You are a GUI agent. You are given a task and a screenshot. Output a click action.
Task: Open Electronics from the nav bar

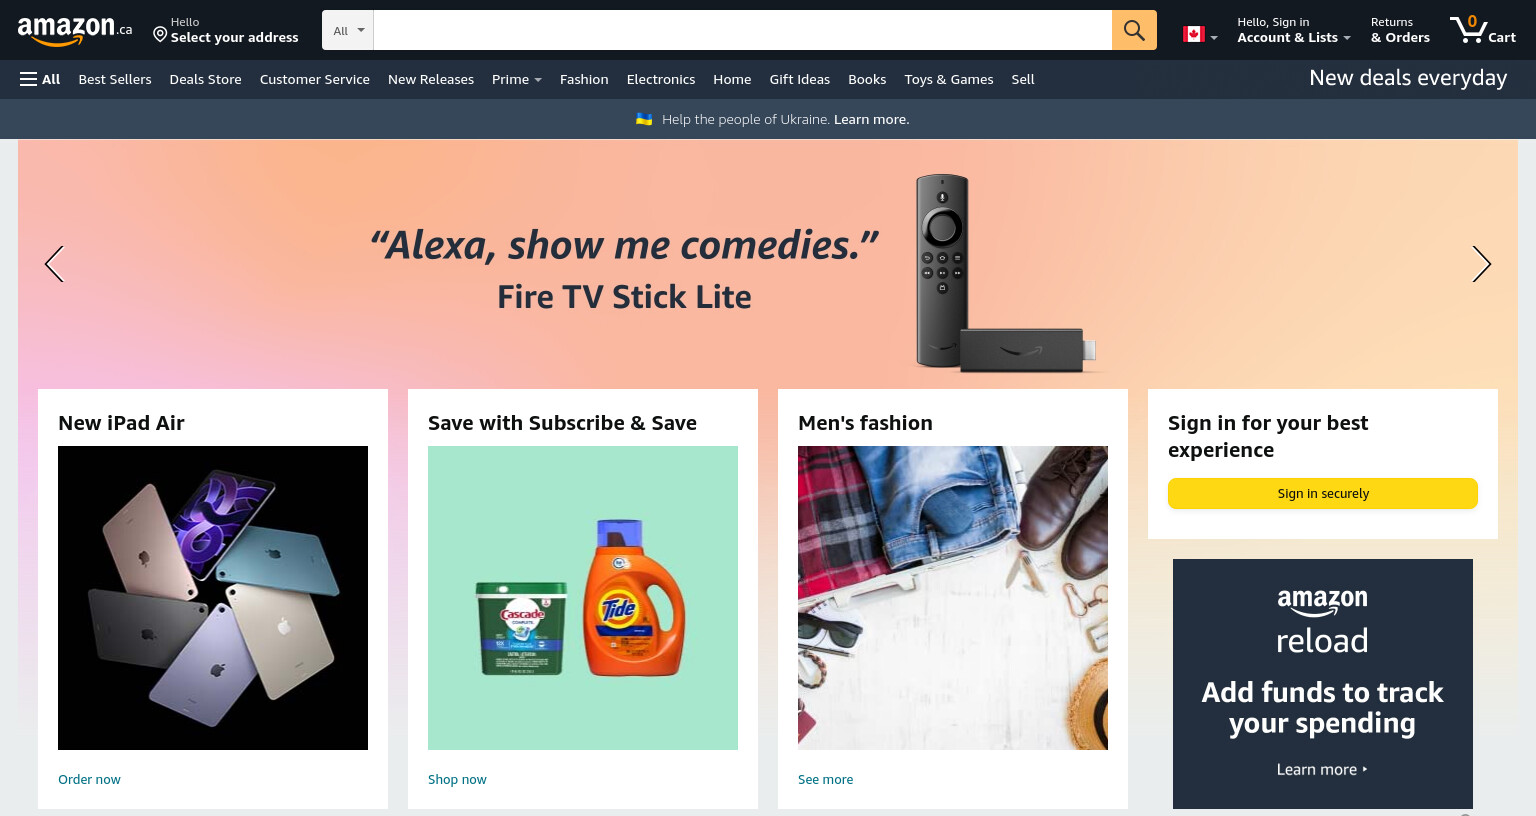pyautogui.click(x=661, y=79)
